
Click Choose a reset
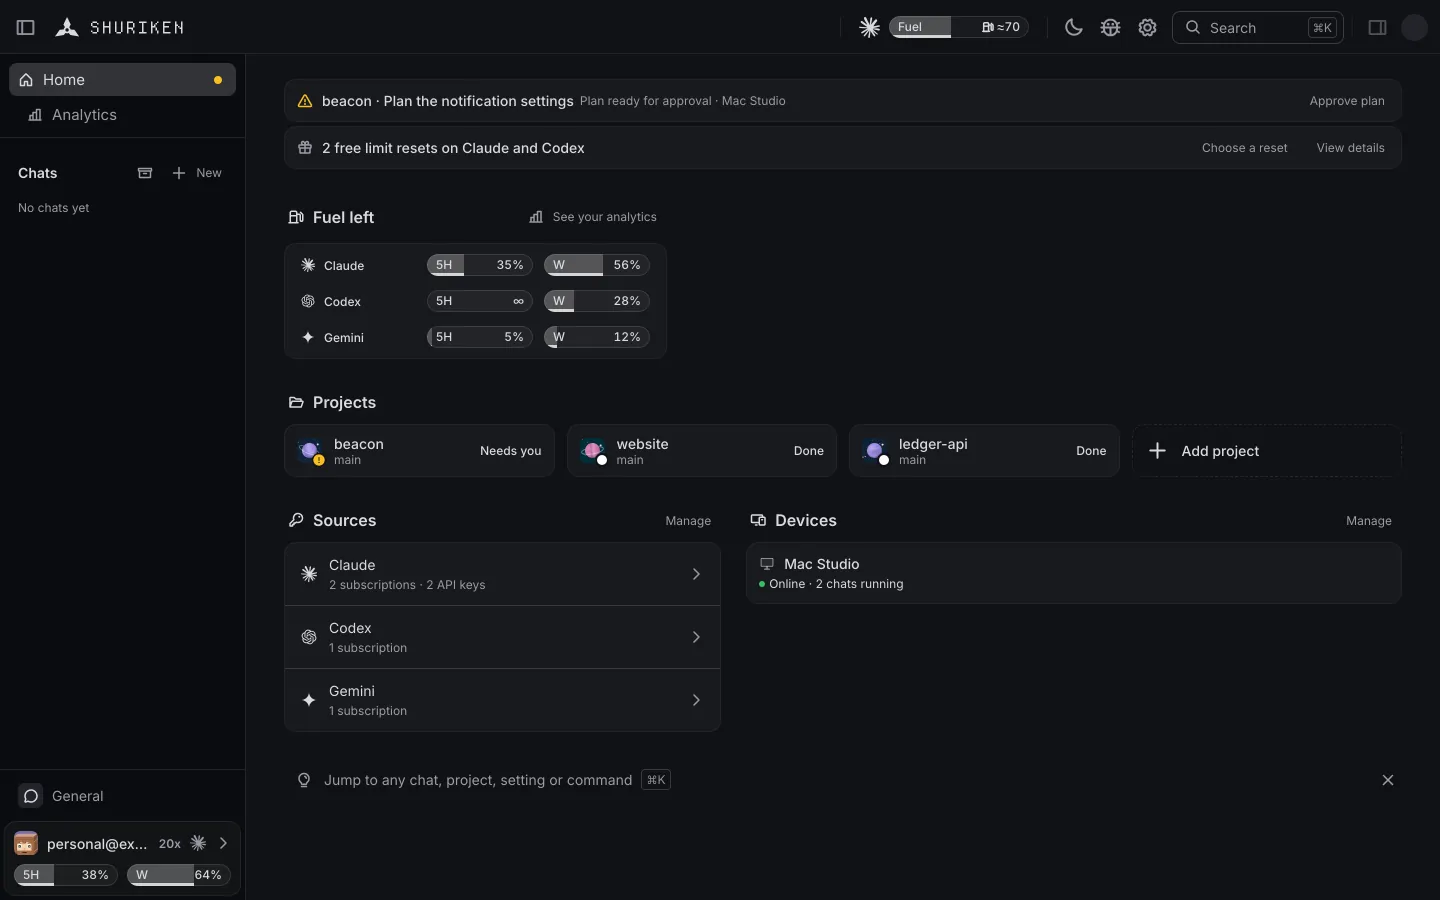tap(1244, 148)
